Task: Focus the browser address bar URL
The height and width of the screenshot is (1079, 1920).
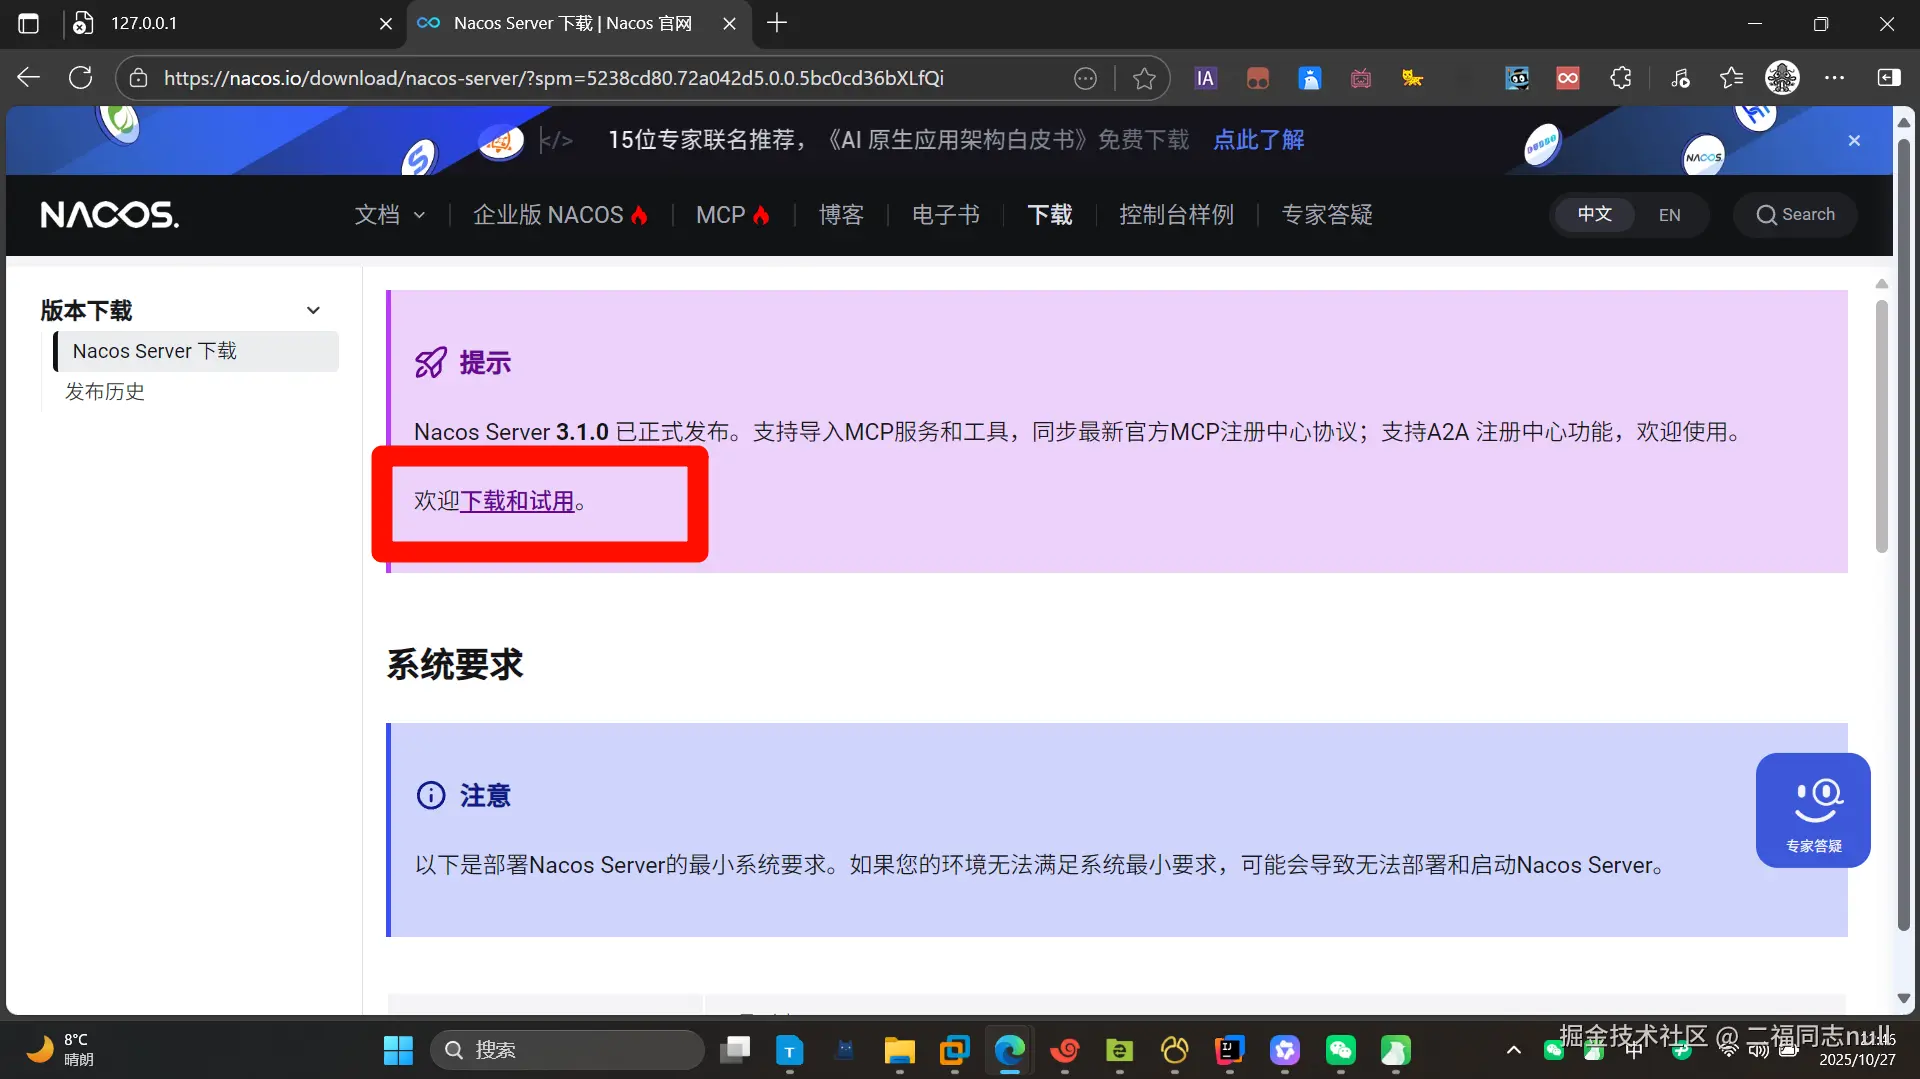Action: (x=554, y=78)
